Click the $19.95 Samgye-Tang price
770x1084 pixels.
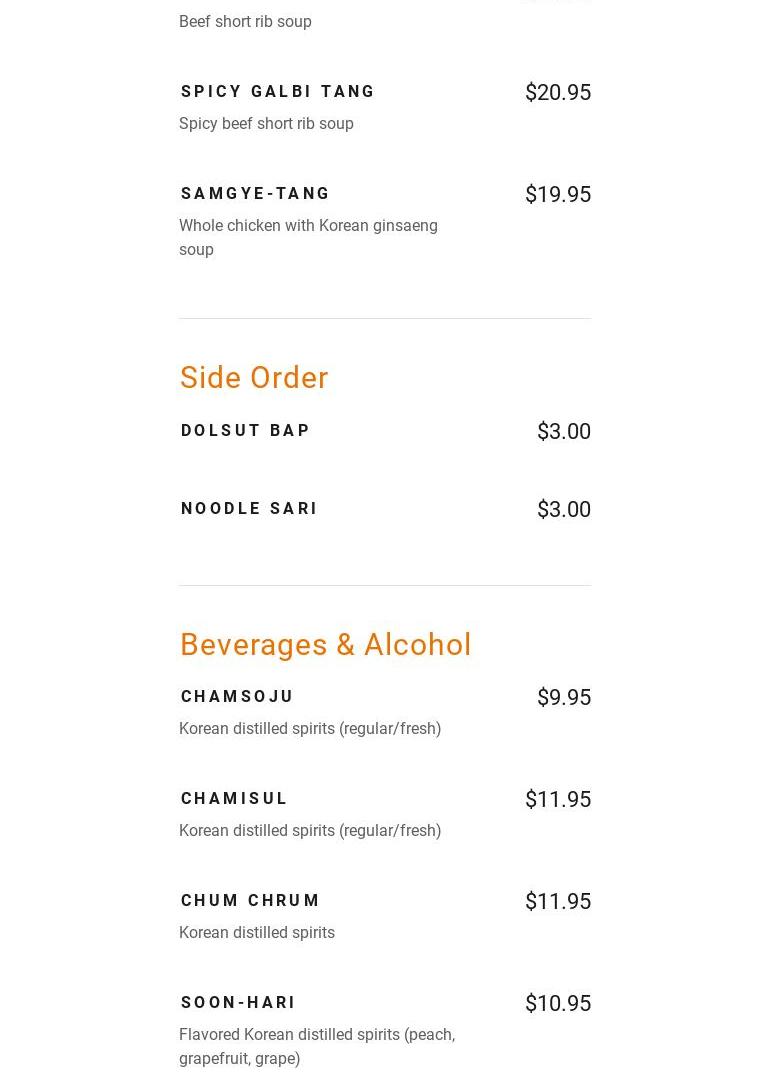(557, 195)
